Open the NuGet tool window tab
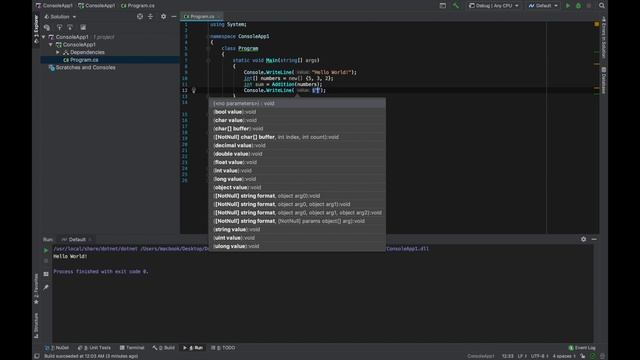Image resolution: width=640 pixels, height=360 pixels. click(57, 348)
